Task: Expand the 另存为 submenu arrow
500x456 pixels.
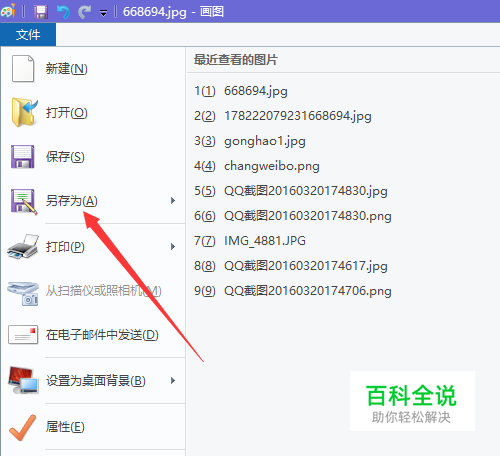Action: (x=173, y=200)
